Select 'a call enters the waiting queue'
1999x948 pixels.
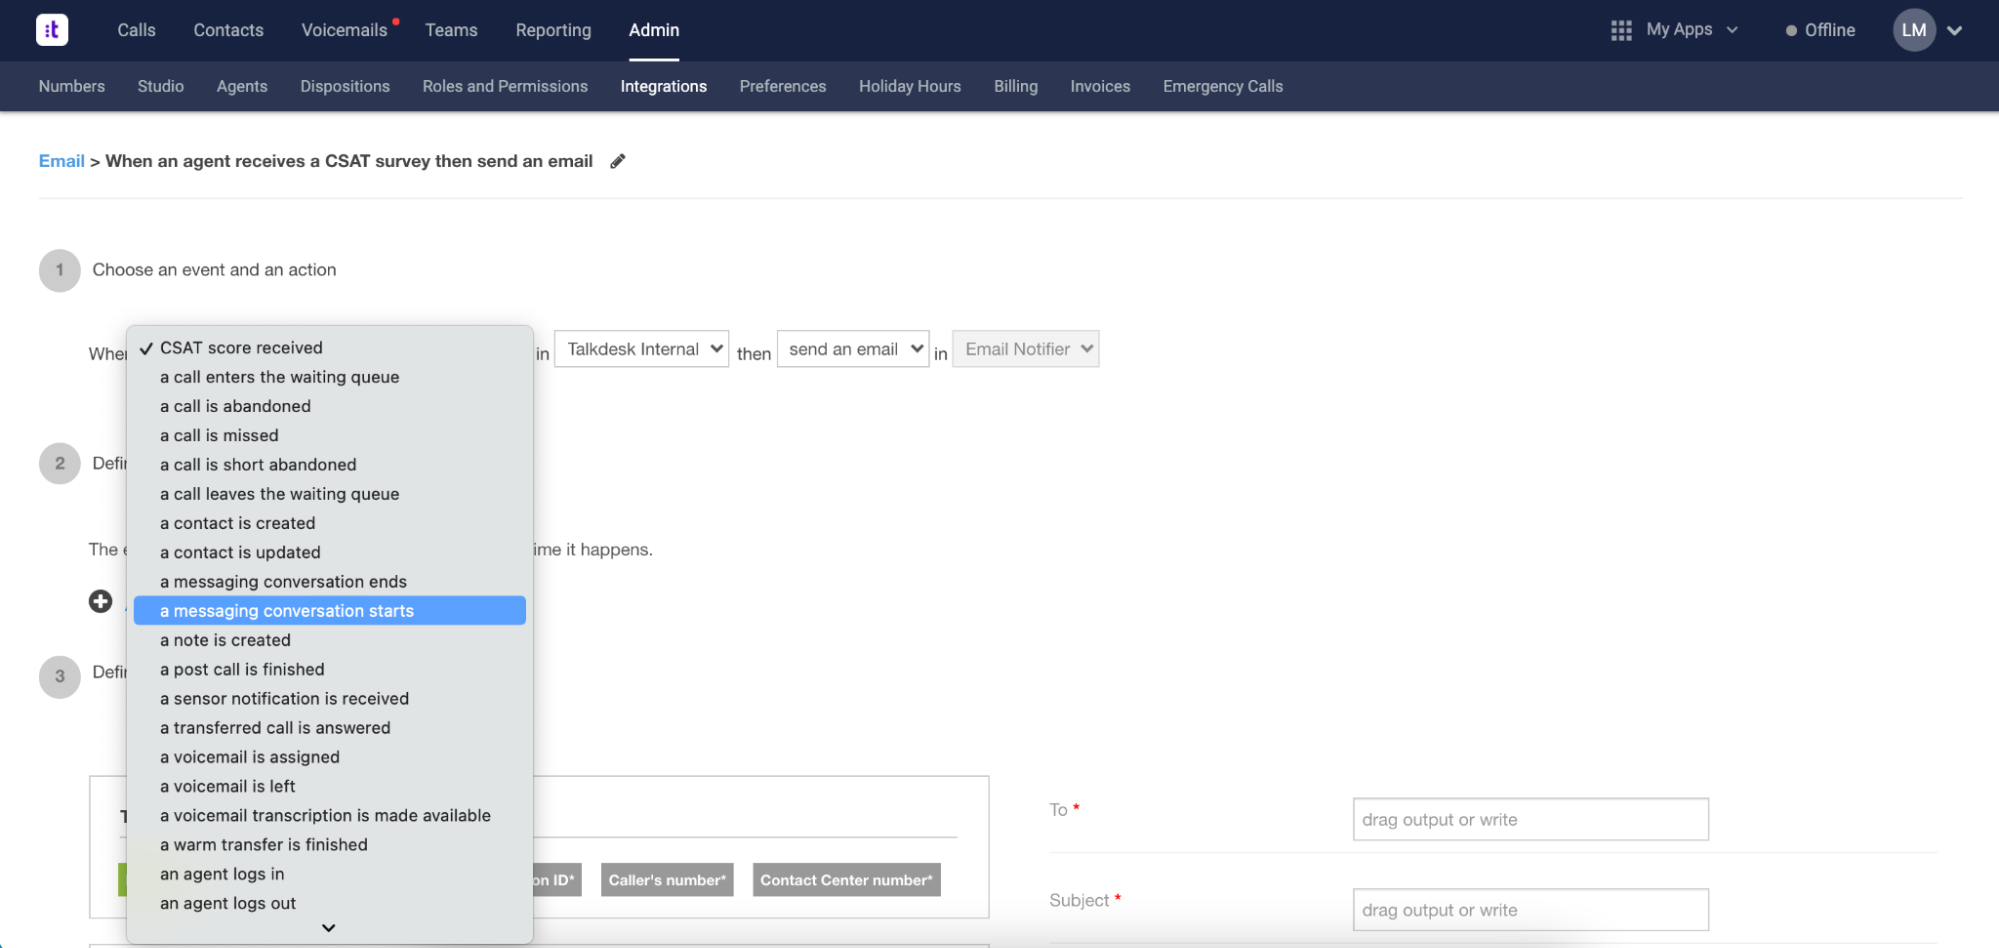pos(330,377)
